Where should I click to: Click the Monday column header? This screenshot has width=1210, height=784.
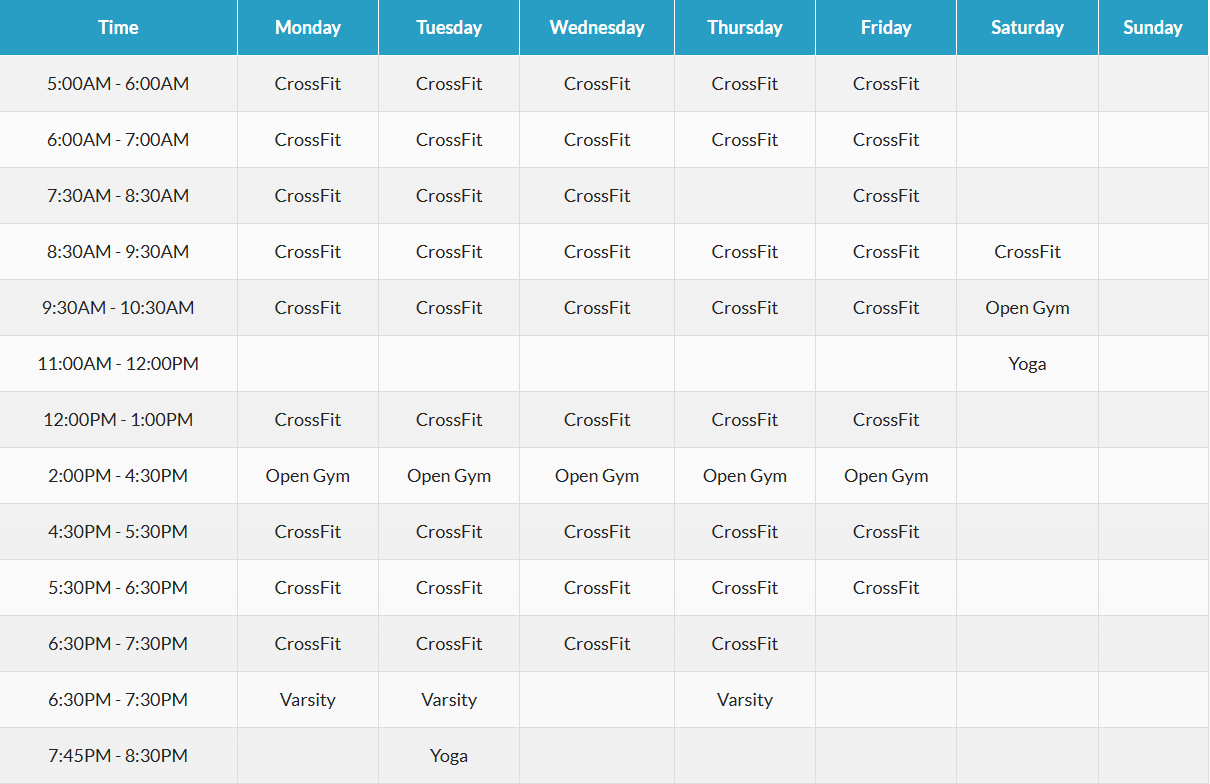coord(307,28)
